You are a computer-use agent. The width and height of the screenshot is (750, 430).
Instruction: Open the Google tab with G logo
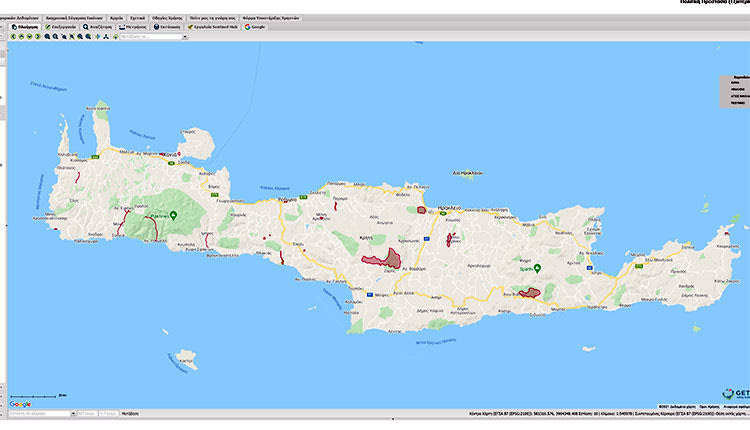tap(255, 27)
